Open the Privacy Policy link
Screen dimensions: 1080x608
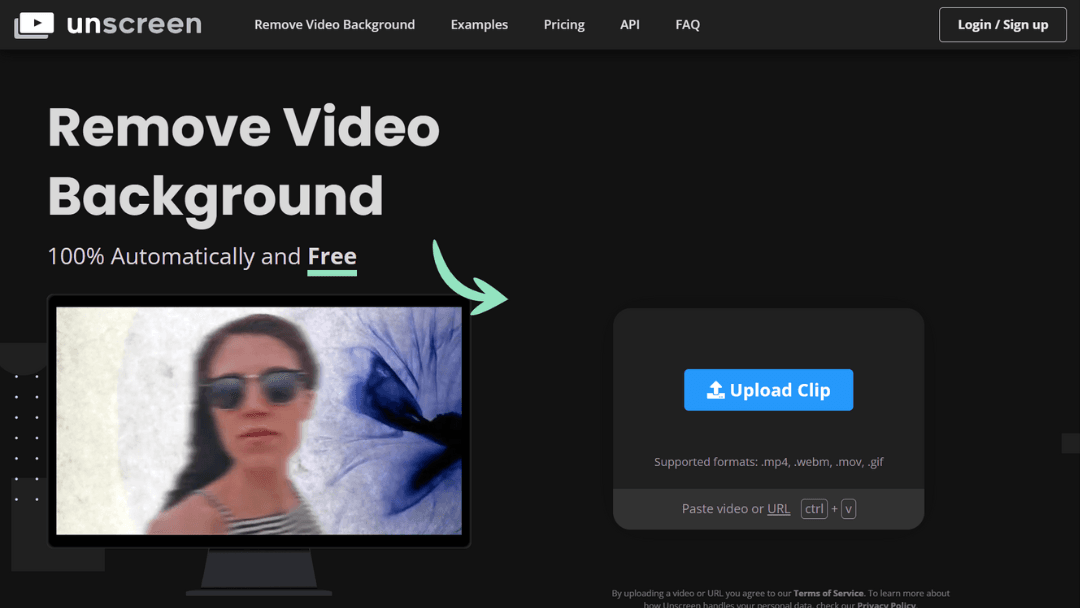[x=886, y=604]
